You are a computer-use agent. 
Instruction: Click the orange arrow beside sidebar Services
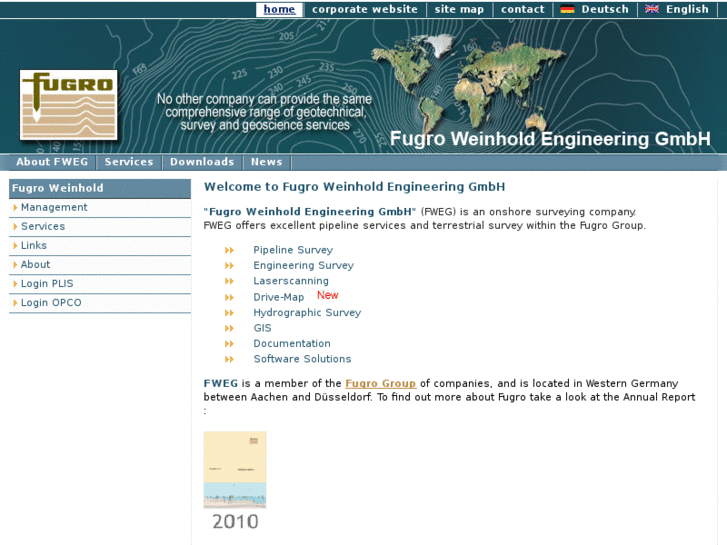point(15,226)
